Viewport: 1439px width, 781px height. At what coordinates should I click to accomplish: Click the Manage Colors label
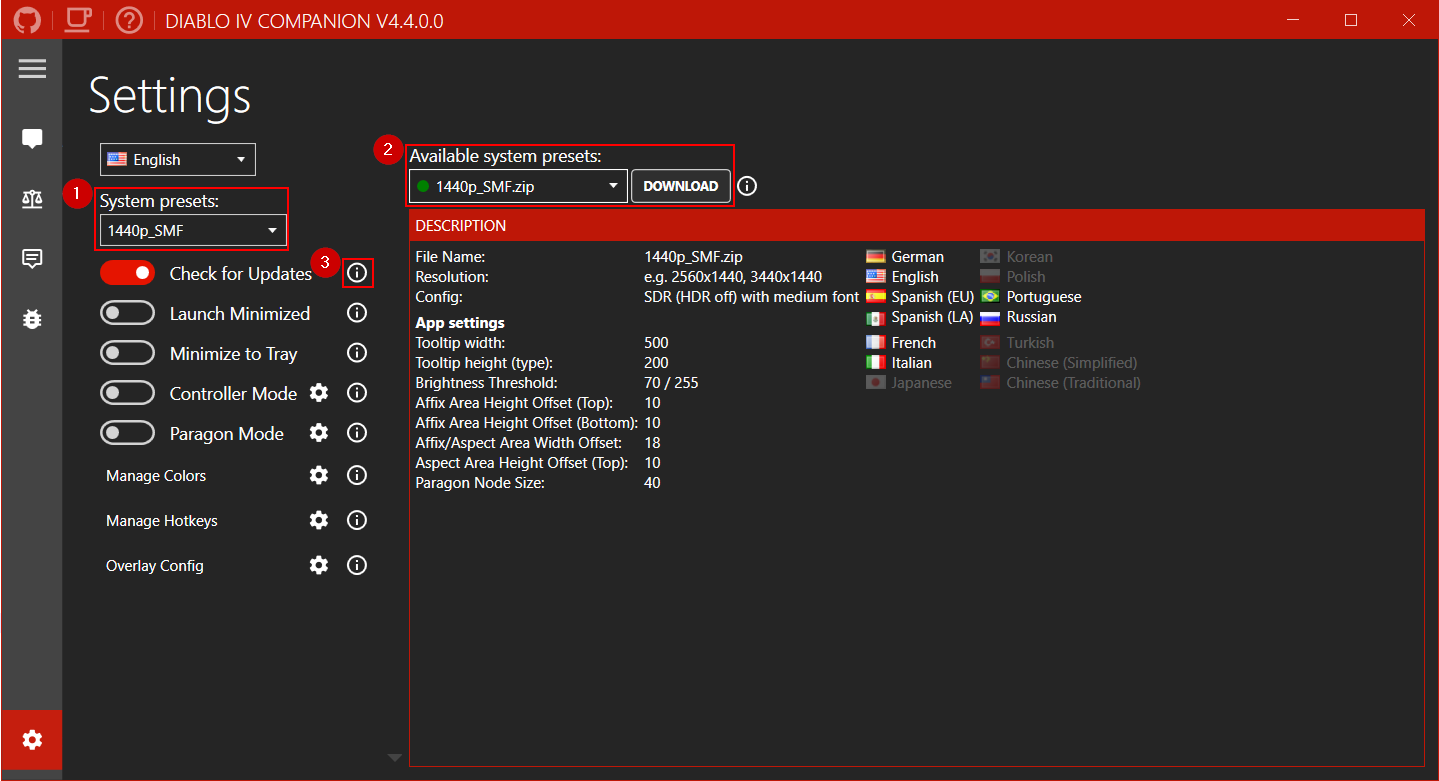156,476
